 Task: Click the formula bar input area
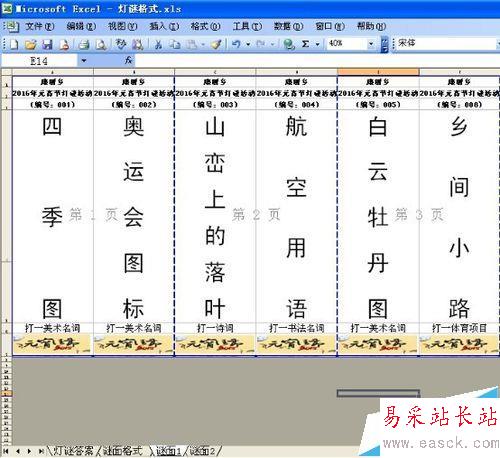tap(317, 60)
